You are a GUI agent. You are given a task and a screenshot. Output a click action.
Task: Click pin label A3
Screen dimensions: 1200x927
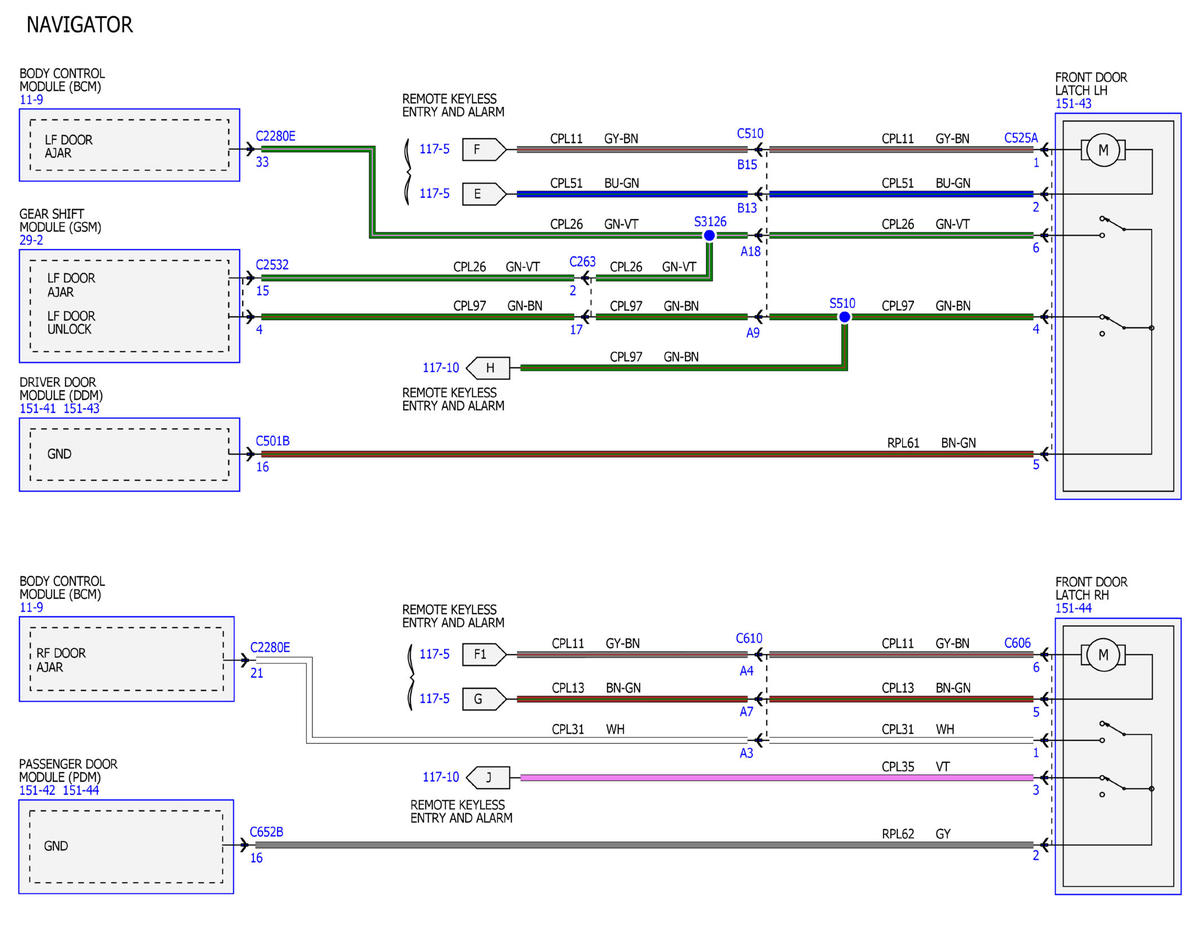click(x=746, y=753)
